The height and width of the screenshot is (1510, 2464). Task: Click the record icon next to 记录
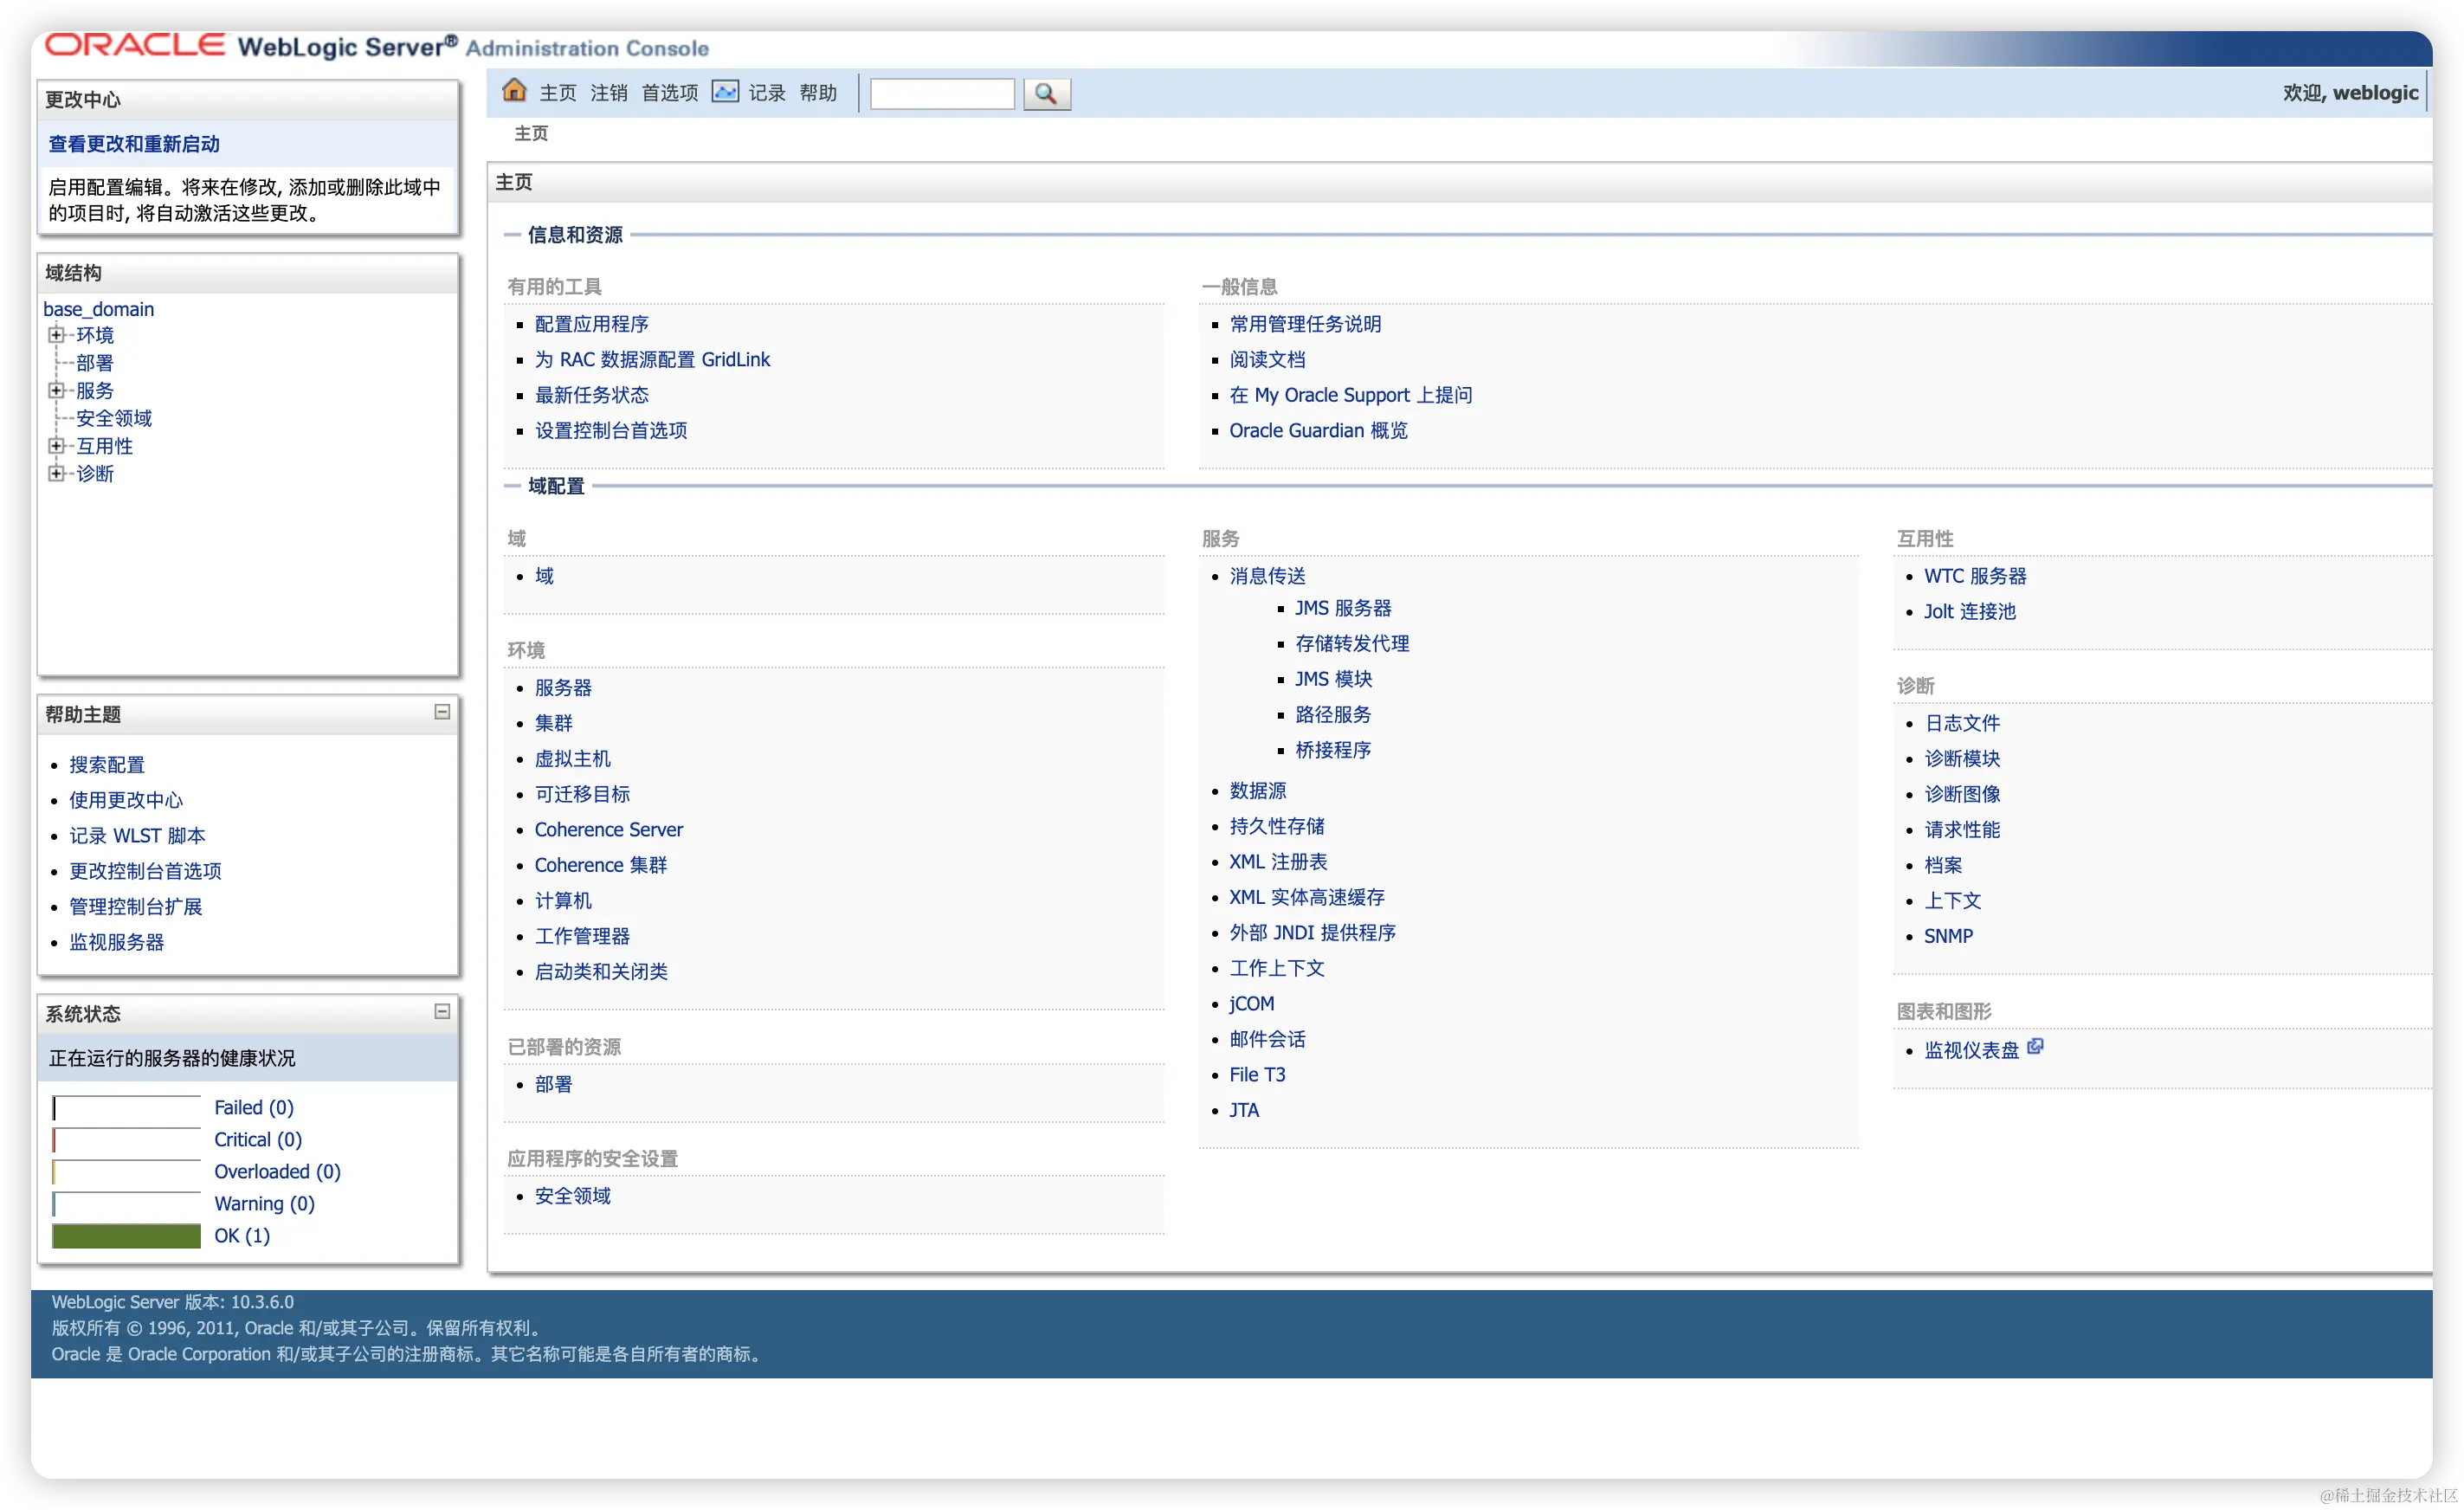[x=725, y=92]
